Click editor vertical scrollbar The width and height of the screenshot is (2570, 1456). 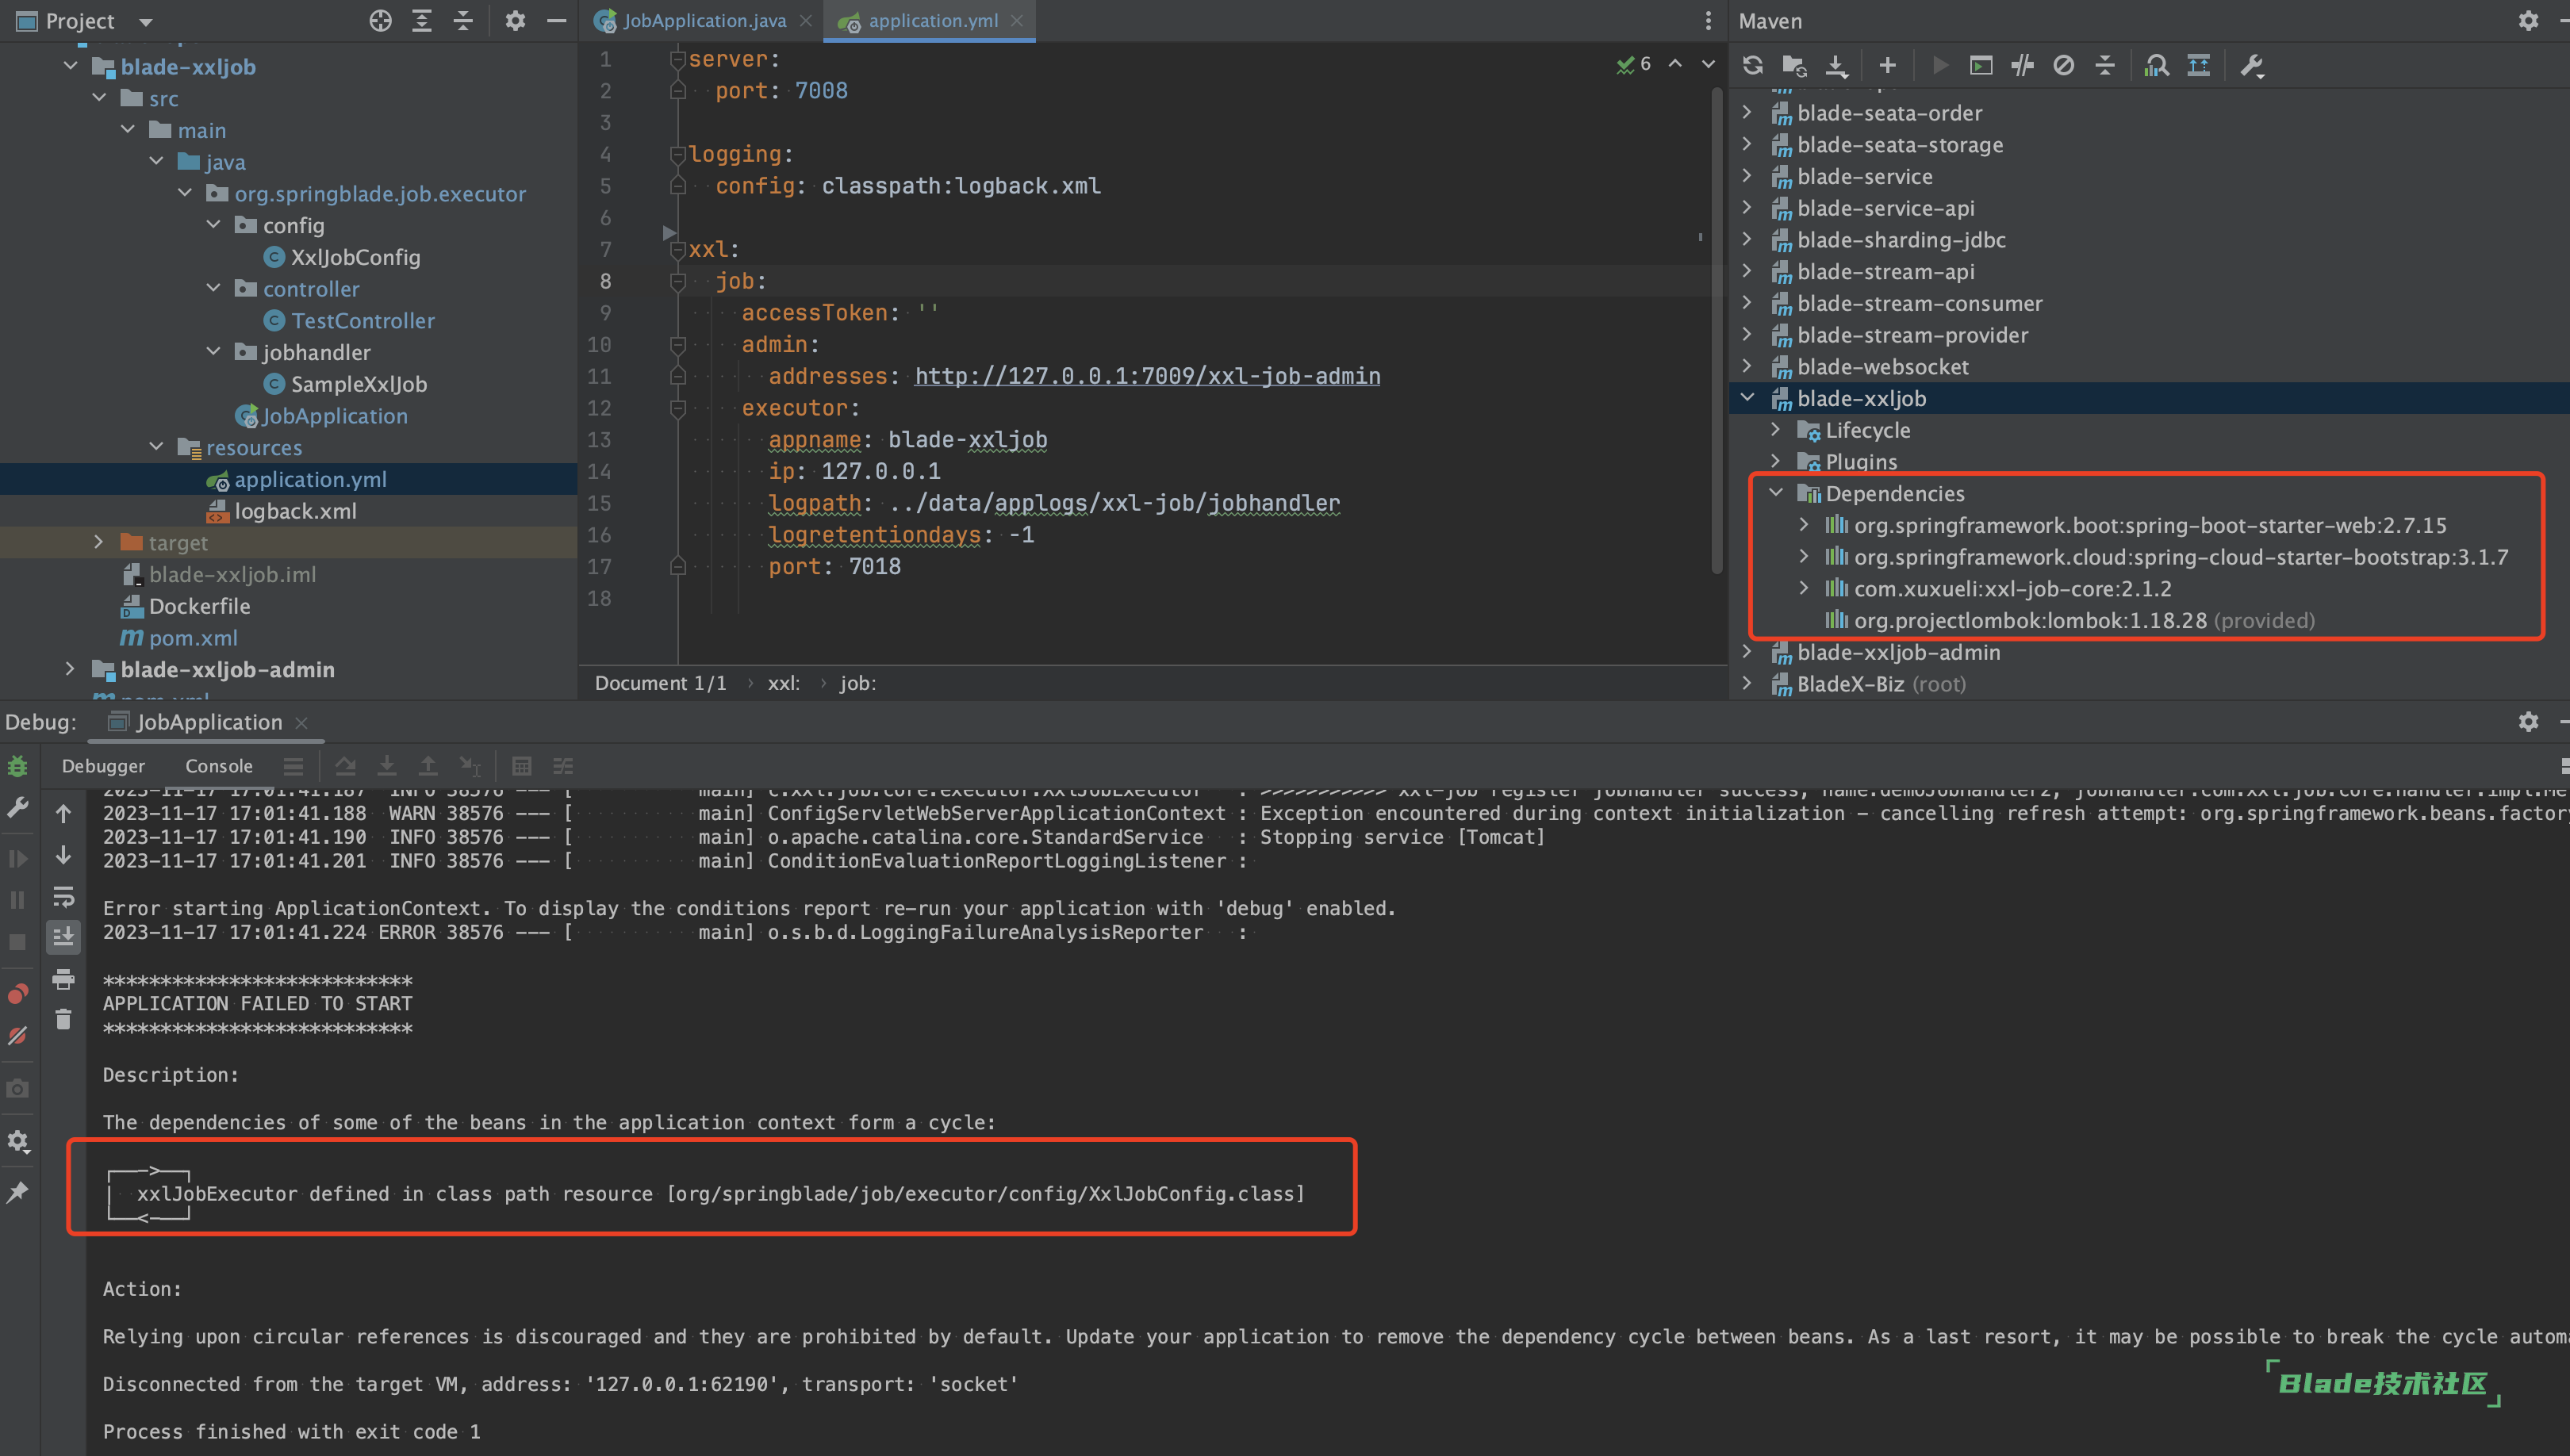(x=1717, y=330)
